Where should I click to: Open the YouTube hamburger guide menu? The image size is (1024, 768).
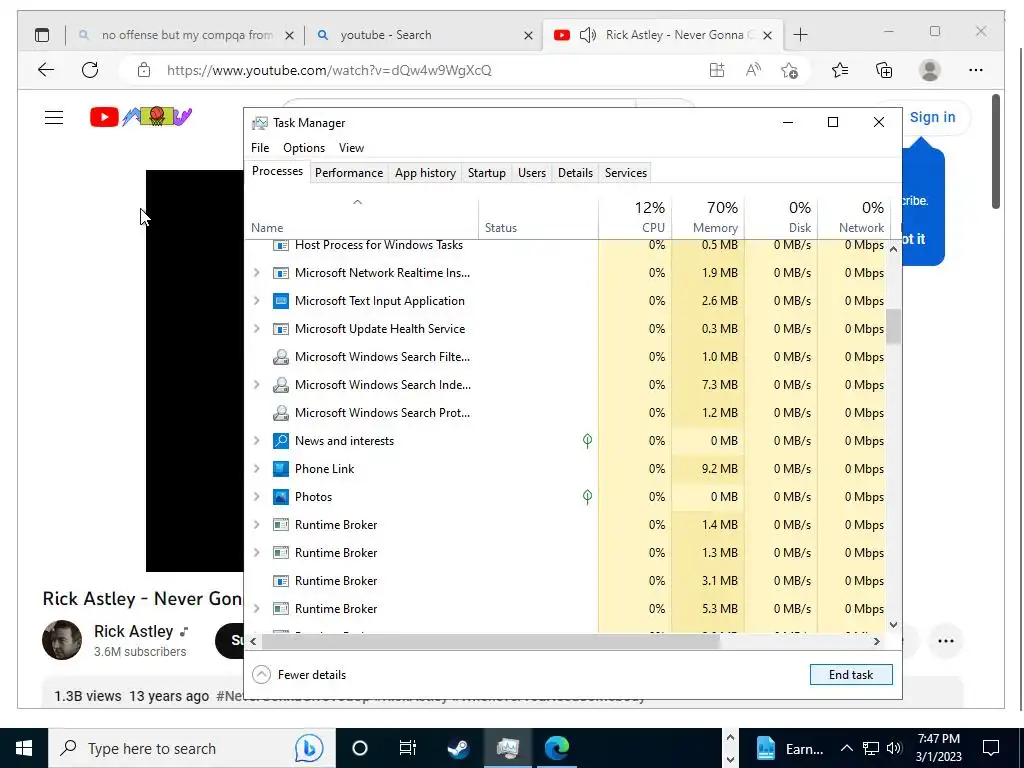[x=54, y=118]
